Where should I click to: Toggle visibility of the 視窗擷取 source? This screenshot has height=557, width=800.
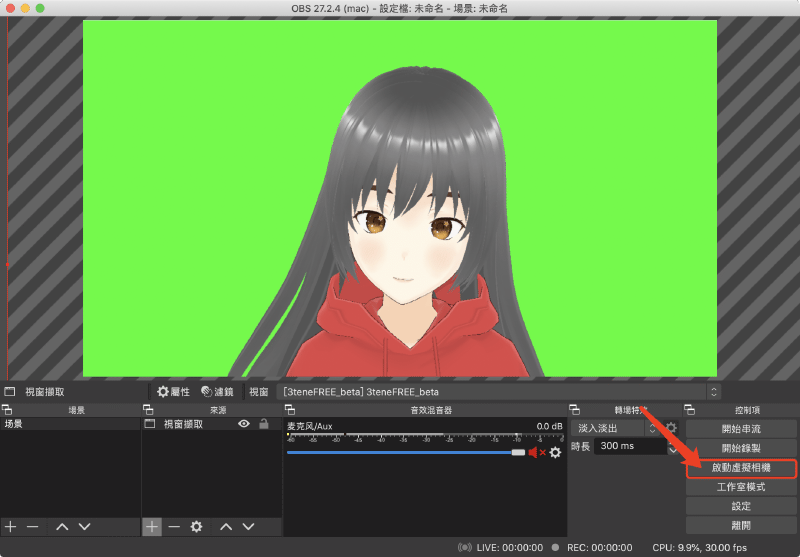244,424
